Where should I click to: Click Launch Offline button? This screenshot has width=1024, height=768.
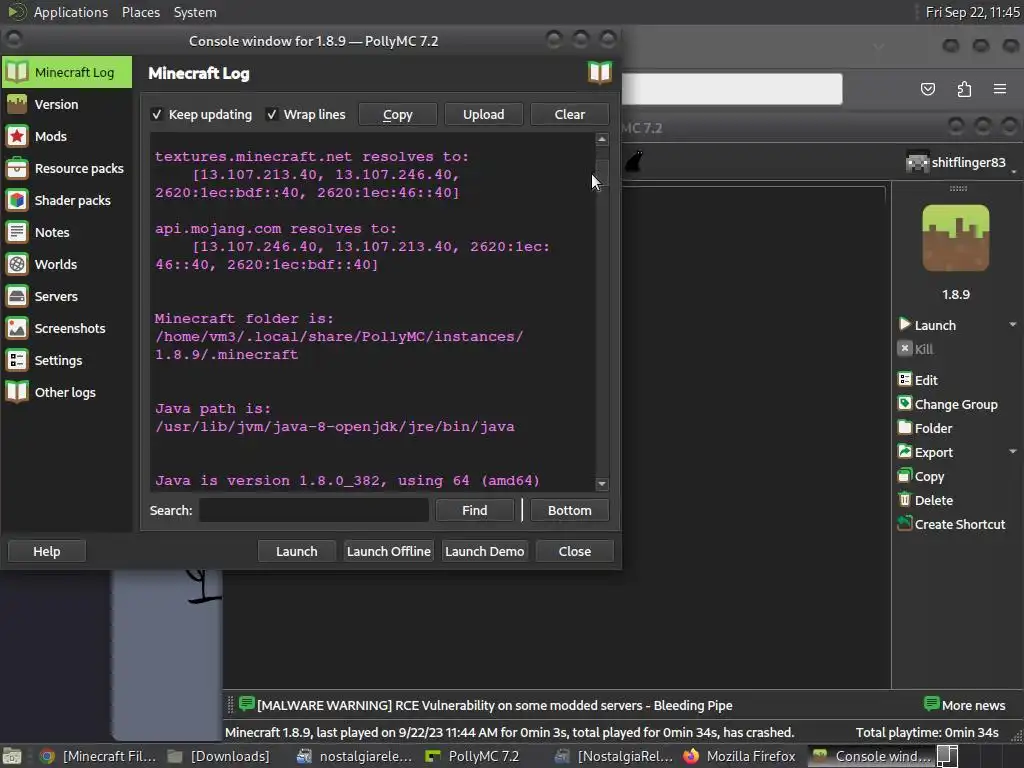pyautogui.click(x=389, y=551)
